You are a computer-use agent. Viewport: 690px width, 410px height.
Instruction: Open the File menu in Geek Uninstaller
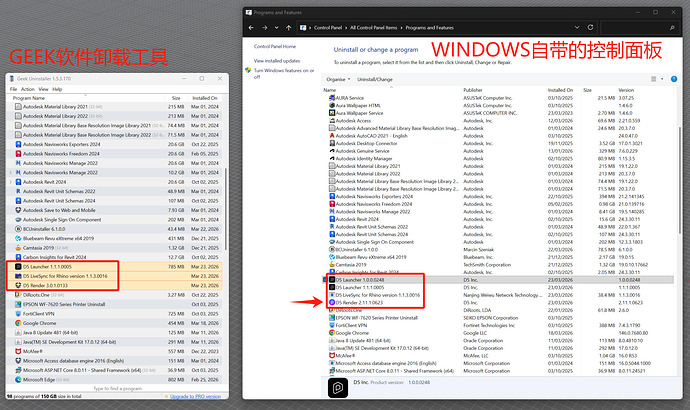(x=14, y=89)
